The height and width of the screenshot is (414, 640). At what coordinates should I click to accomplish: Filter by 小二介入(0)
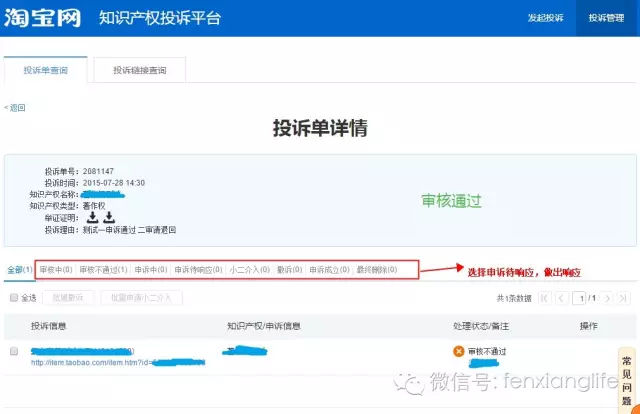pyautogui.click(x=250, y=269)
